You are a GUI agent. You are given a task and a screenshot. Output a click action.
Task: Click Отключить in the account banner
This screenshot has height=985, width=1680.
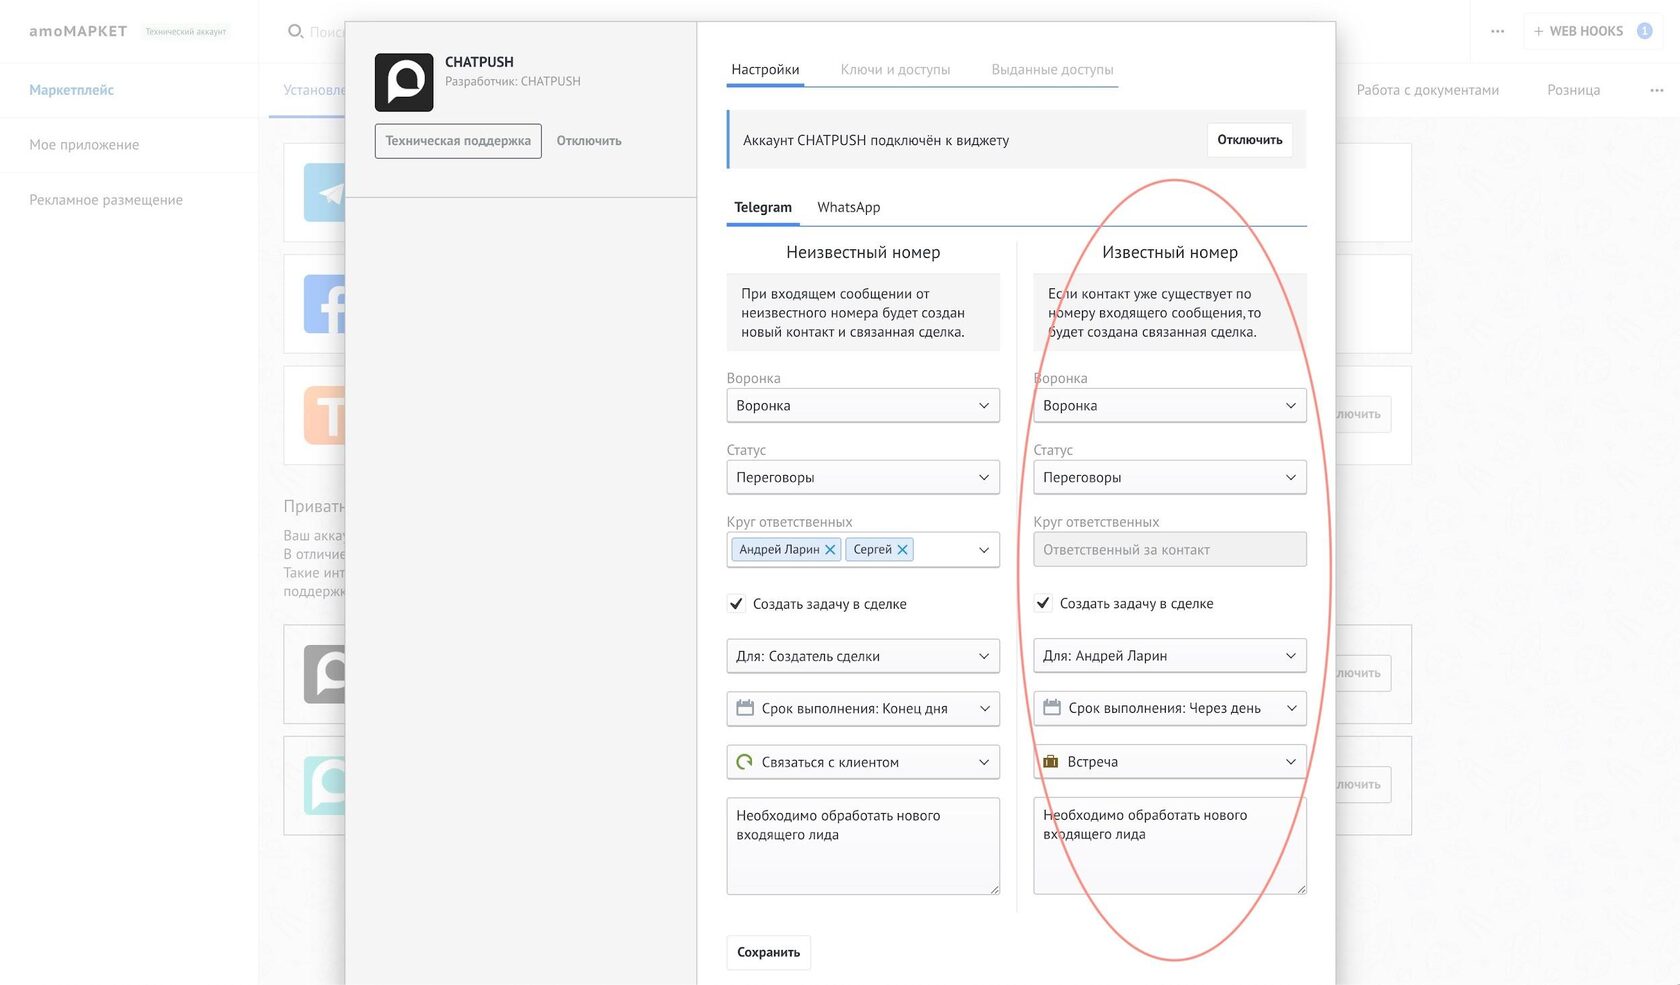pyautogui.click(x=1249, y=140)
